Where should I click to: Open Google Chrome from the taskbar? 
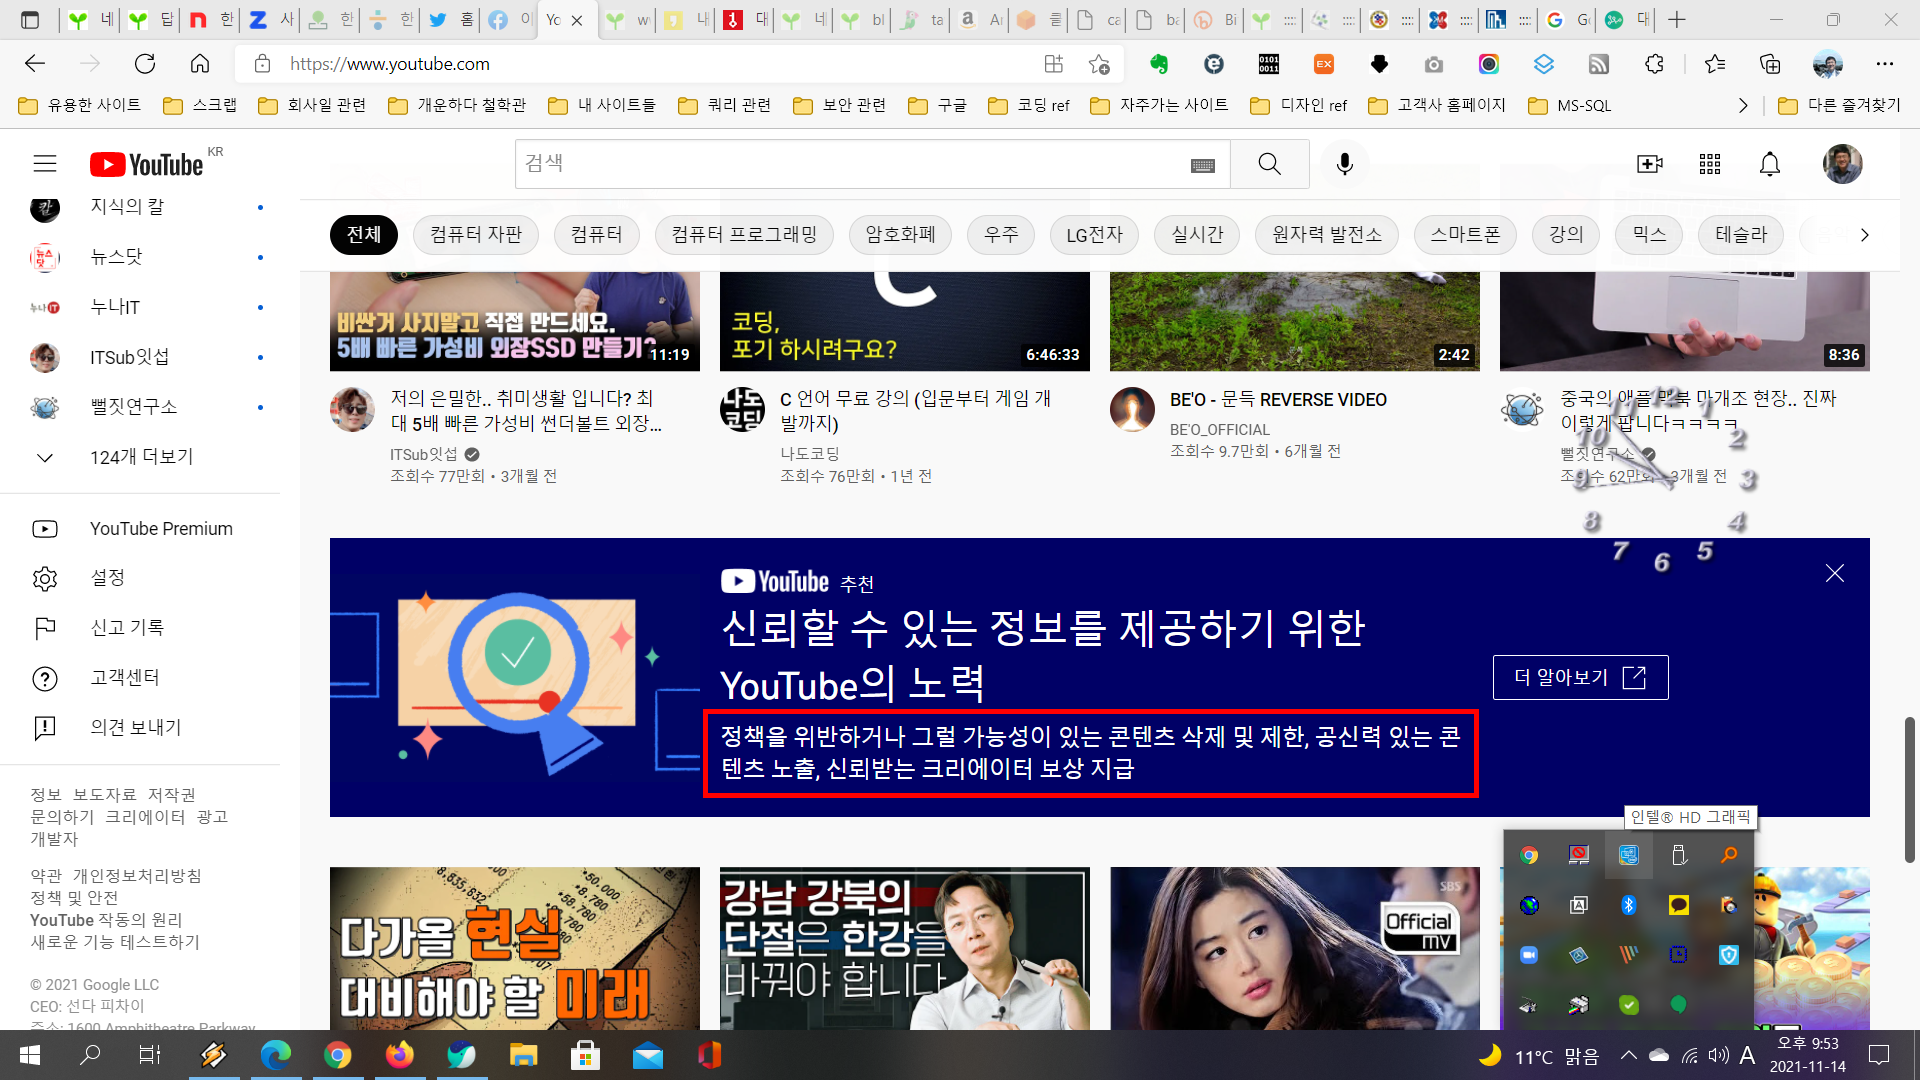click(338, 1055)
